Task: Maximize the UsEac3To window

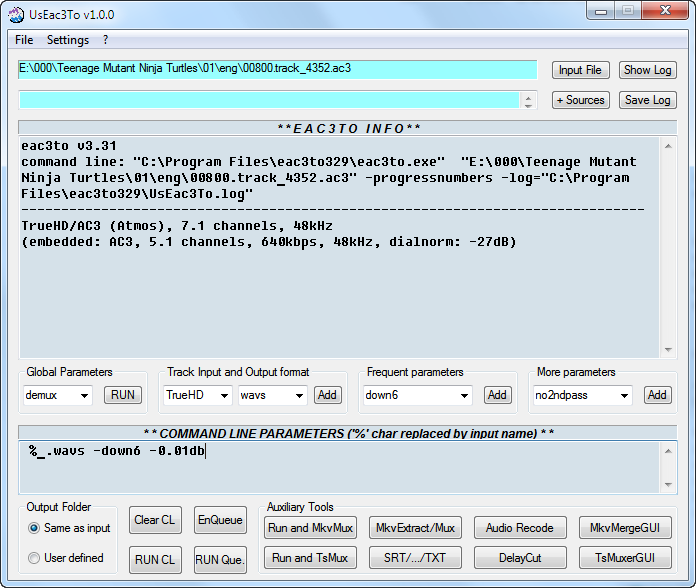Action: click(x=628, y=11)
